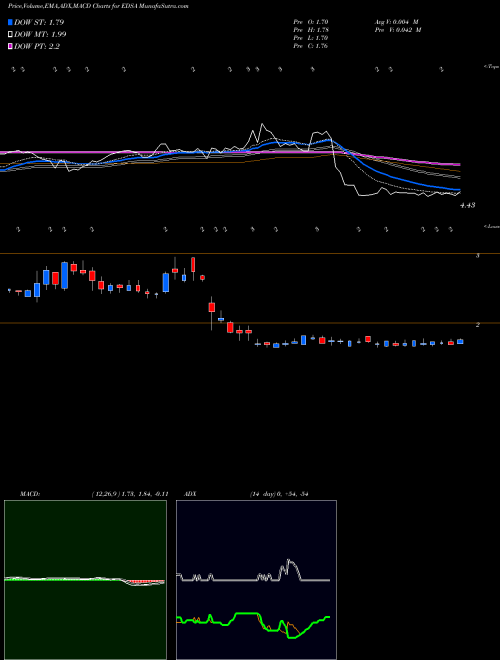Click the 'ADX' panel heading
The width and height of the screenshot is (500, 660).
coord(190,494)
